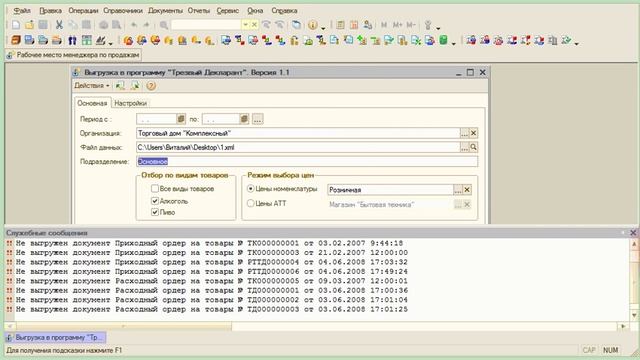The image size is (640, 360).
Task: Click the magnifier Search icon in the top toolbar
Action: pos(164,25)
